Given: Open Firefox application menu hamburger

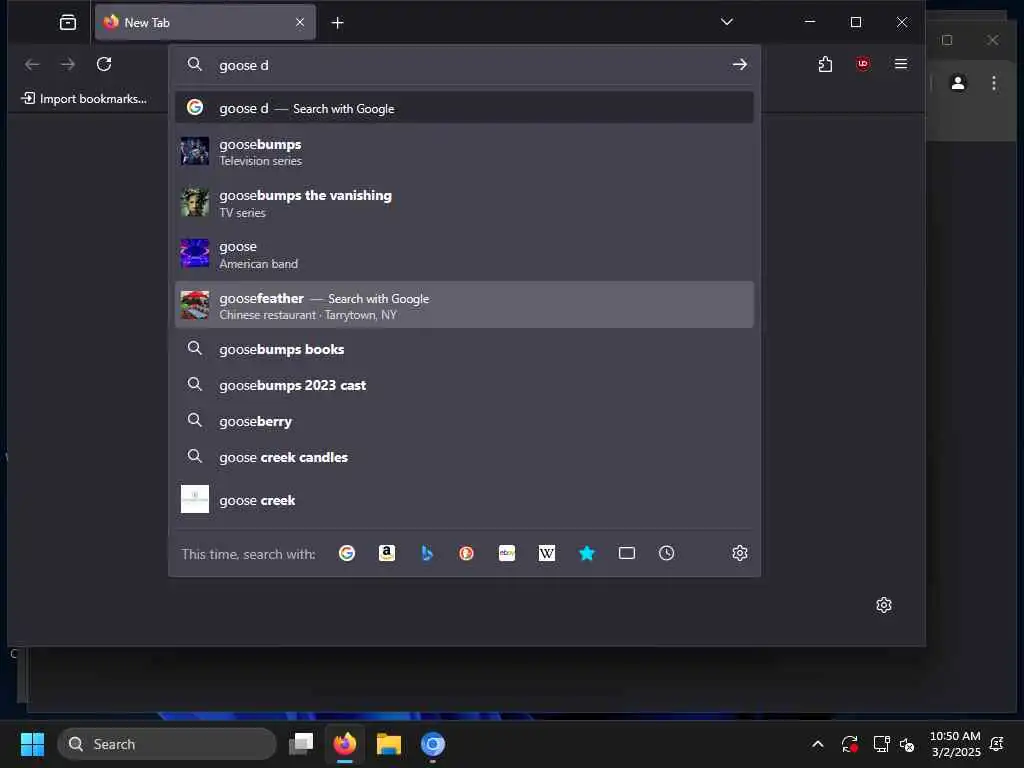Looking at the screenshot, I should [901, 64].
